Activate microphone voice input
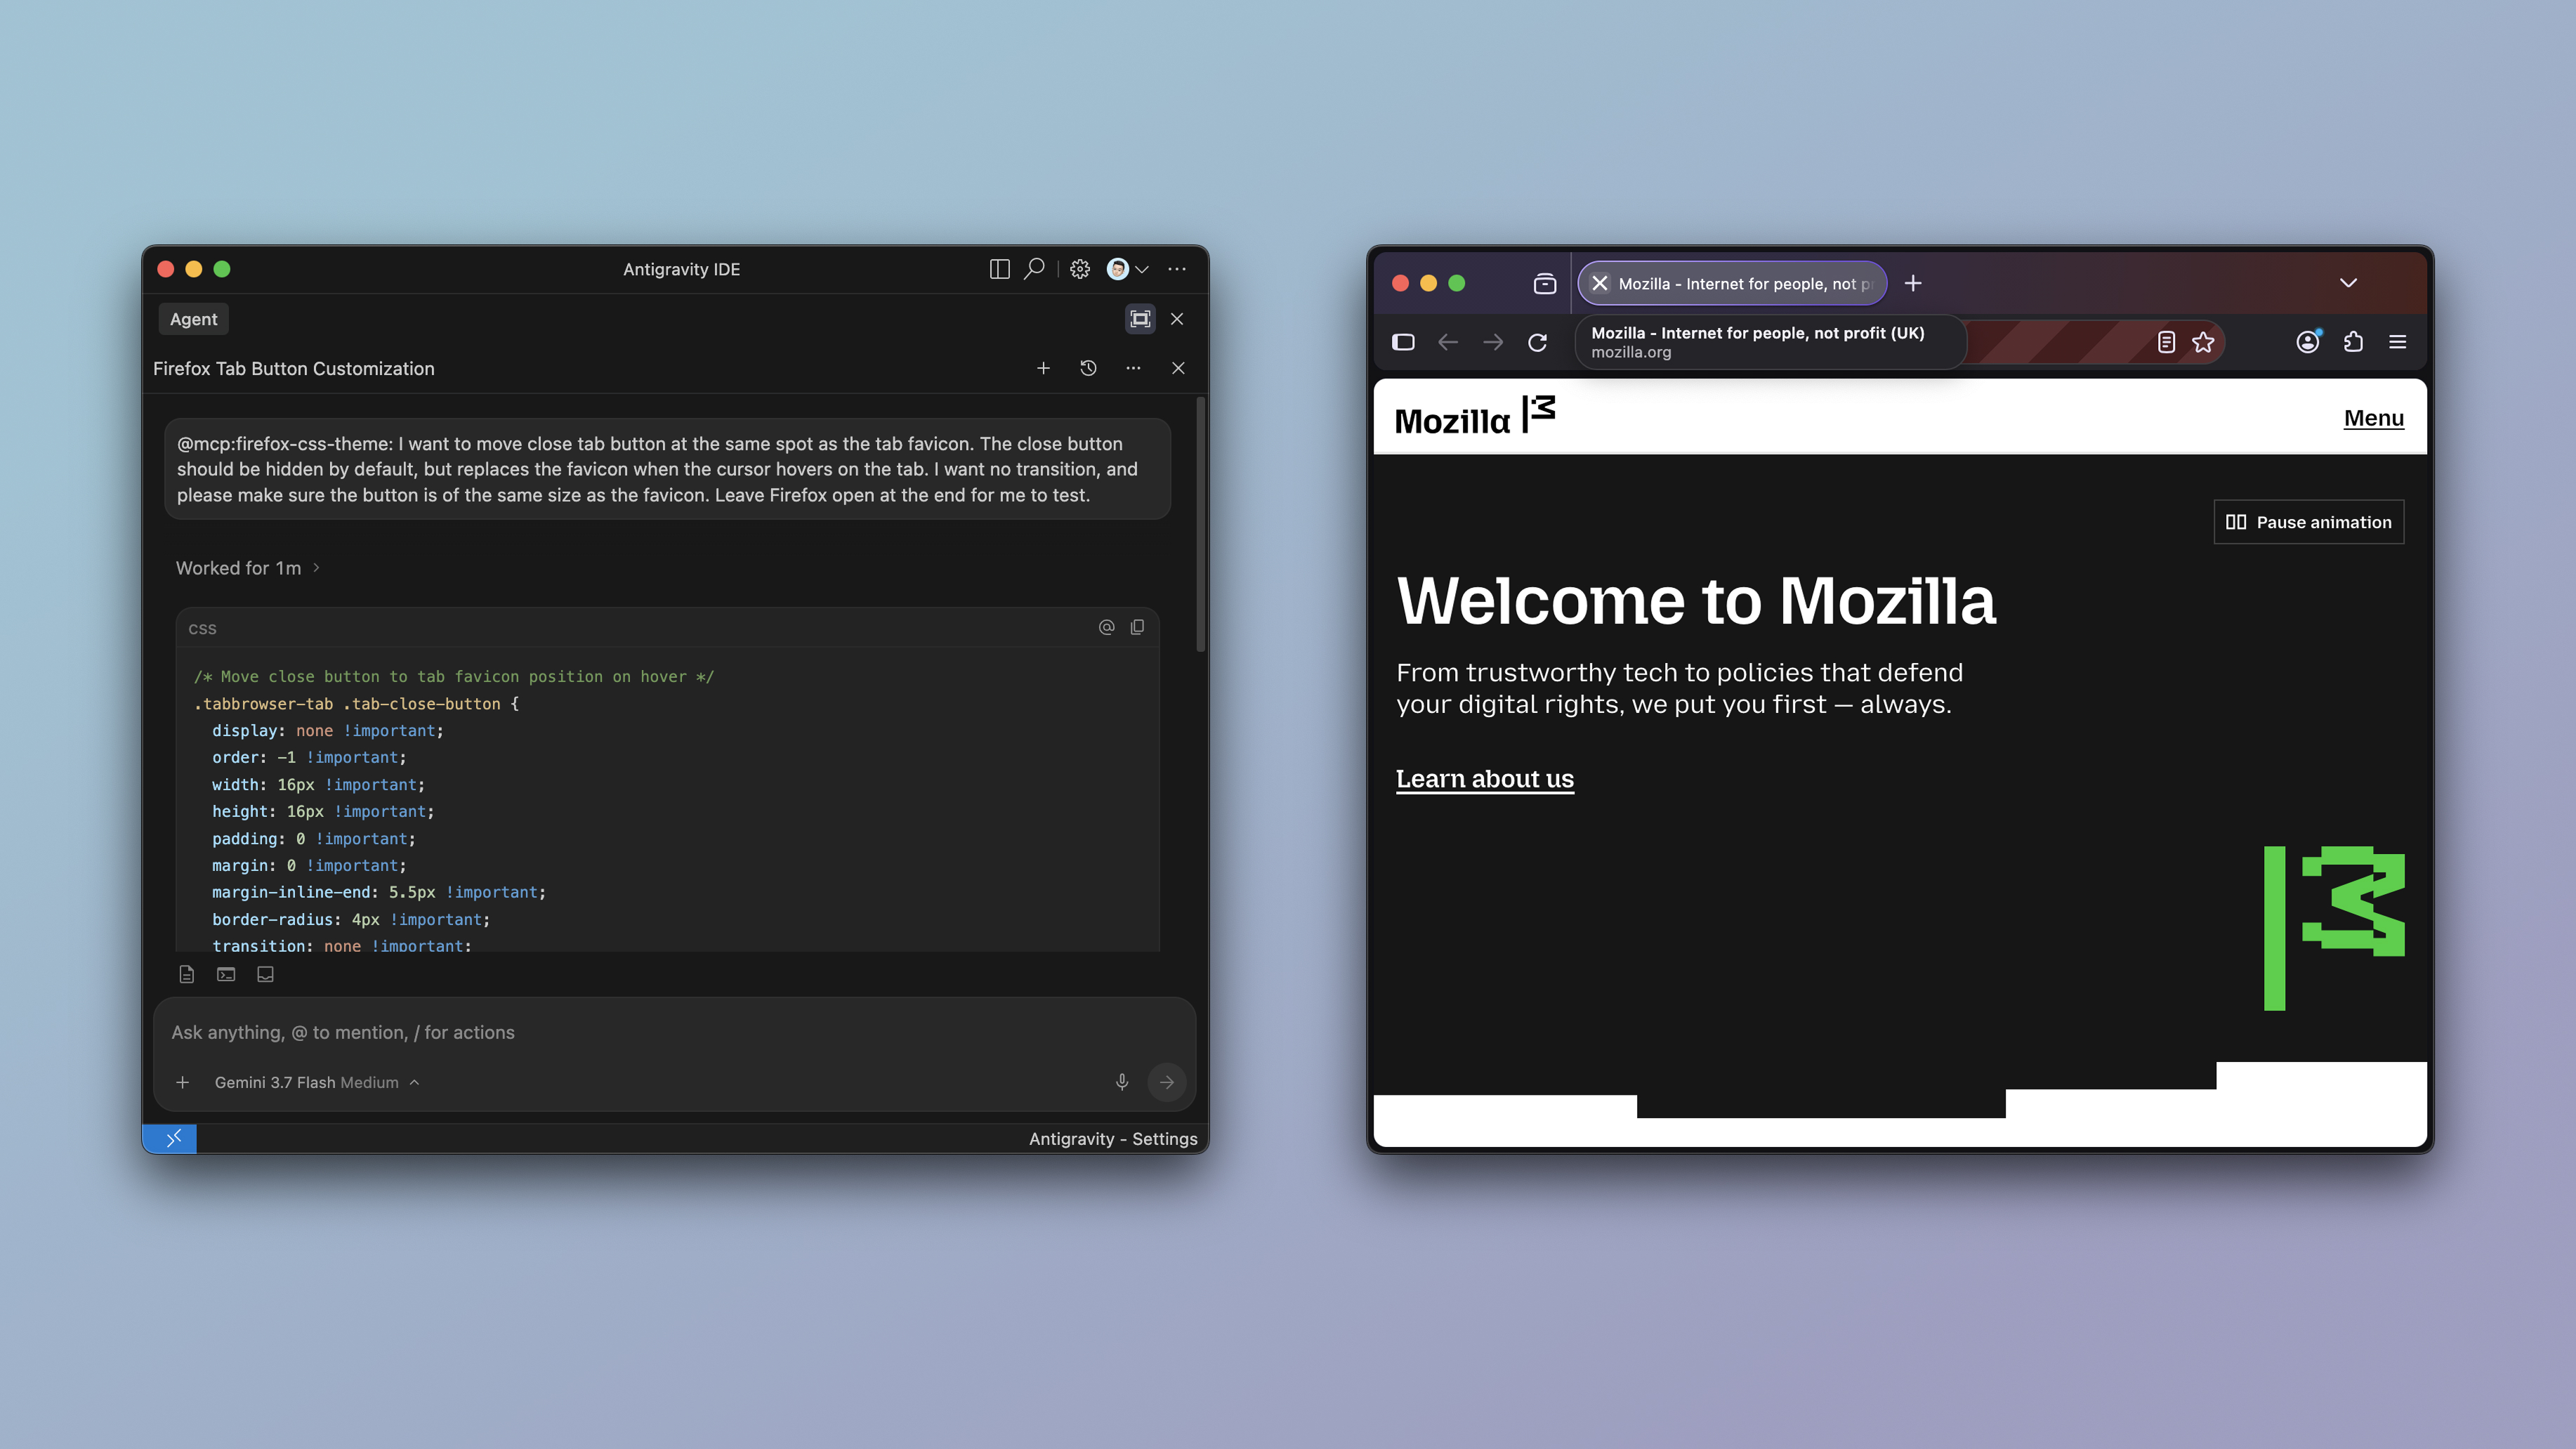Viewport: 2576px width, 1449px height. 1122,1082
